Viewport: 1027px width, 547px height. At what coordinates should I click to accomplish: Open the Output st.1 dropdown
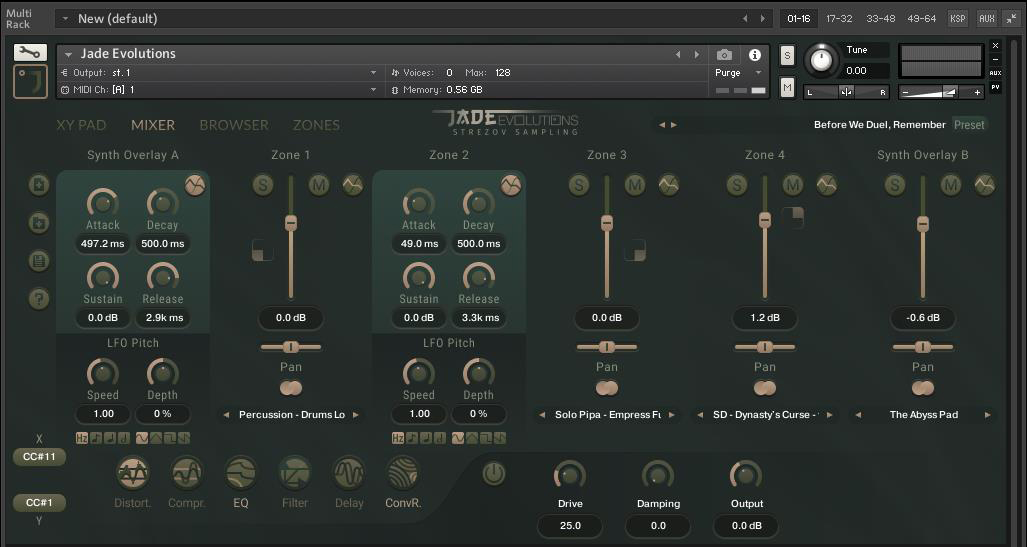click(373, 73)
